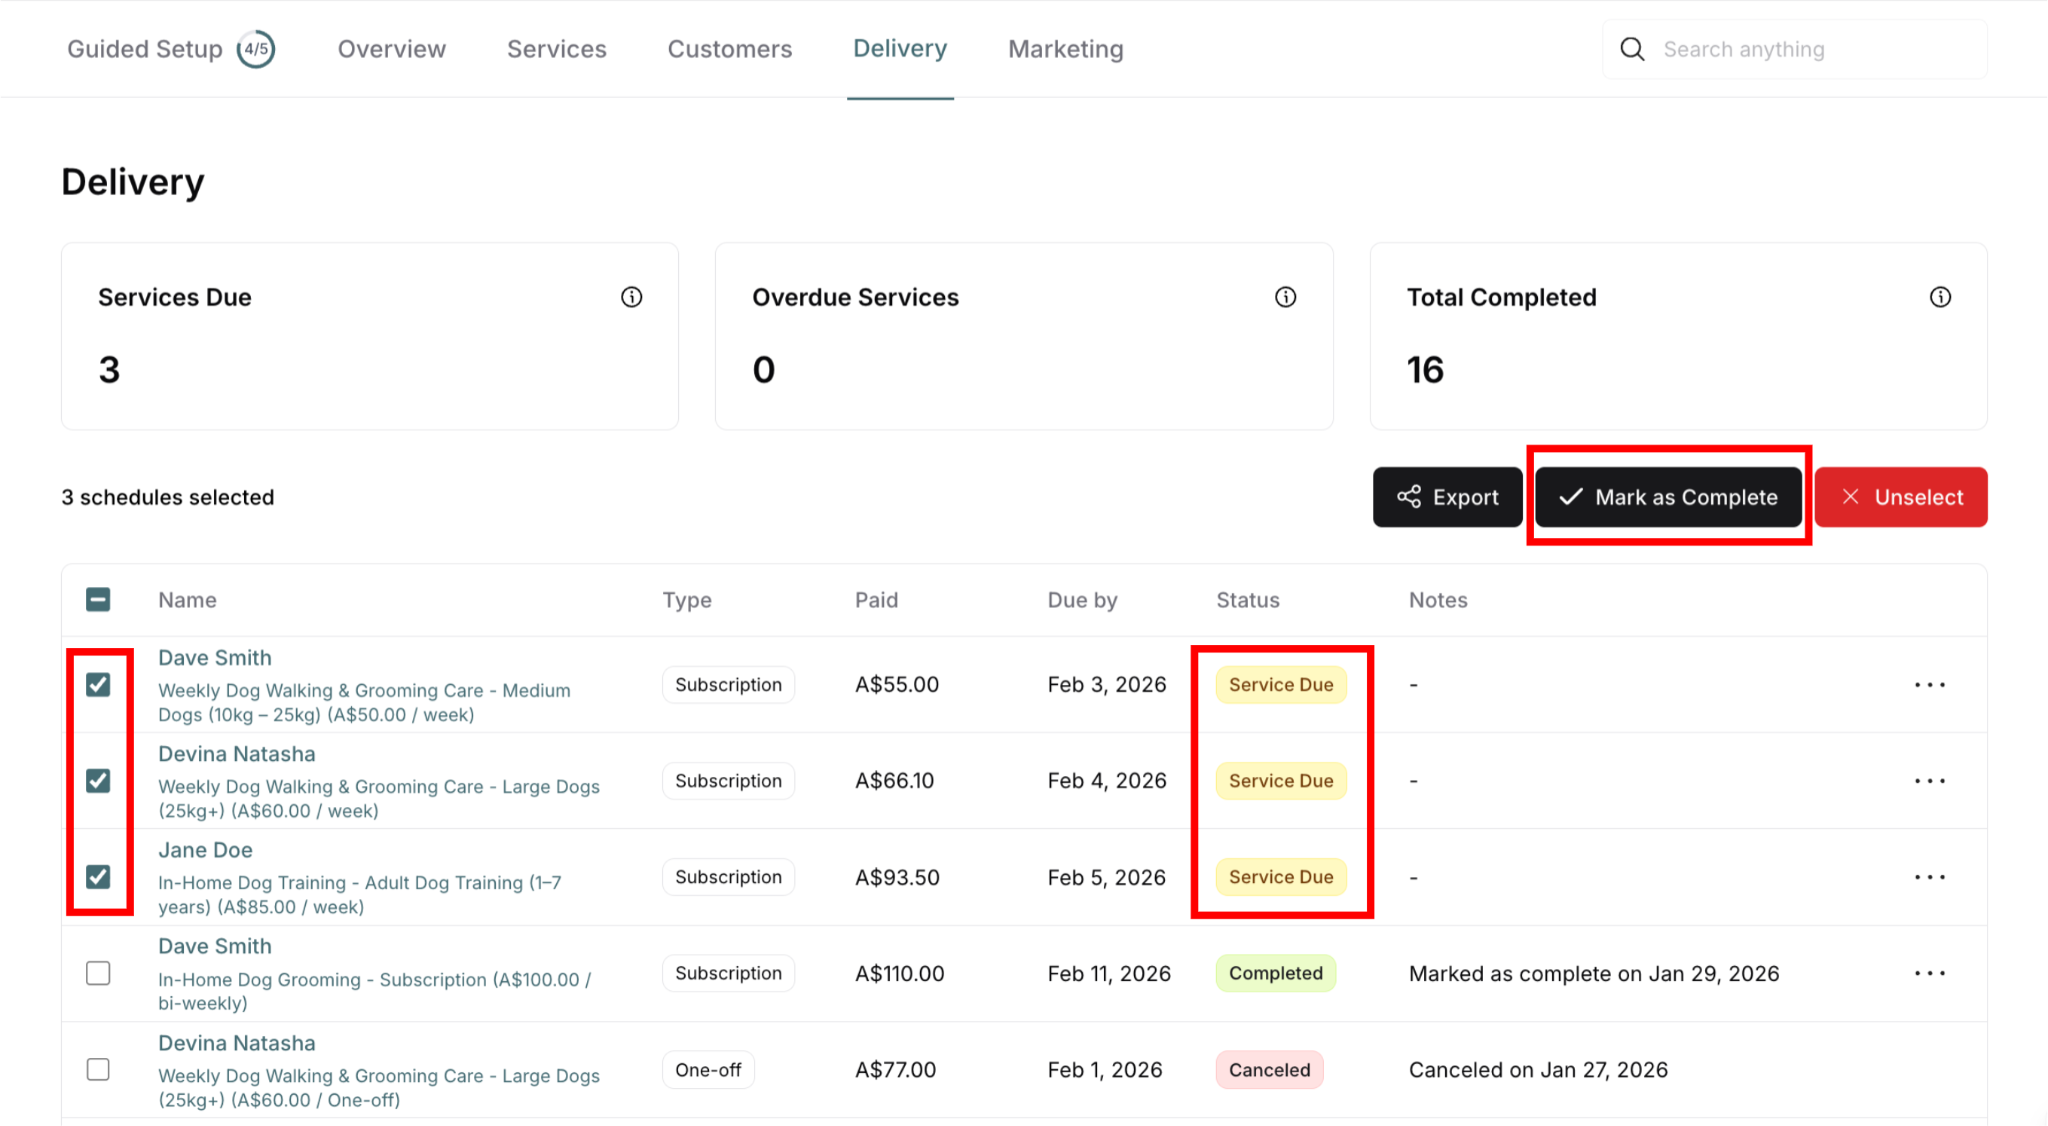Click the red Unselect button
The image size is (2048, 1126).
(x=1901, y=497)
